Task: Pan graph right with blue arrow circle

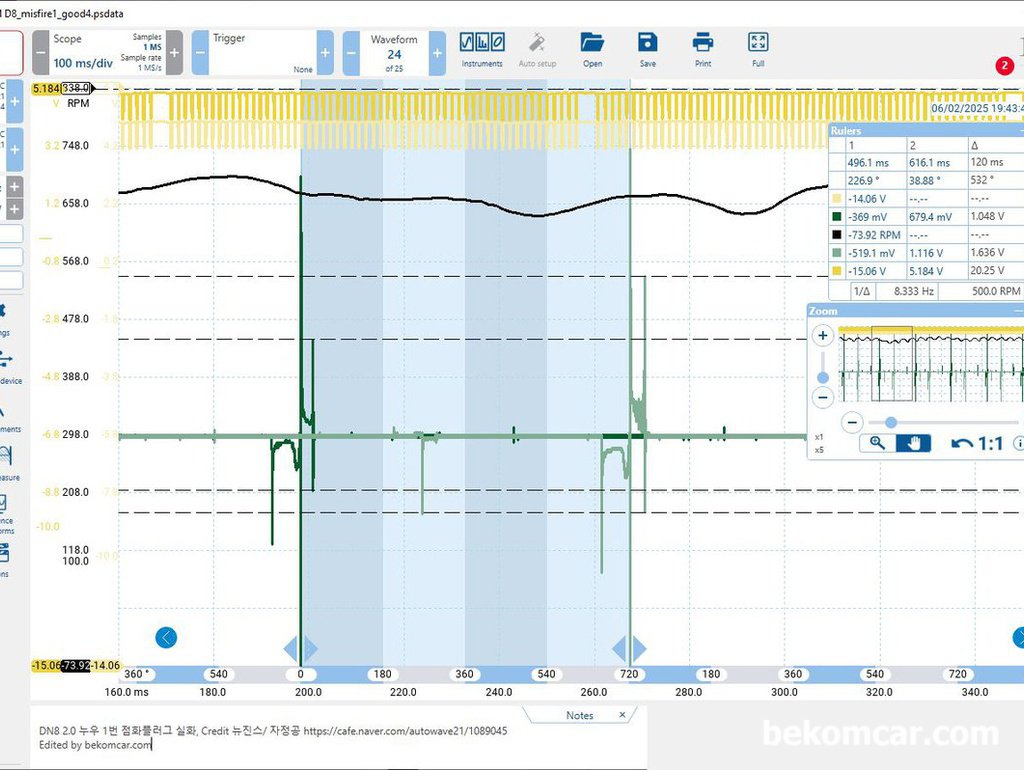Action: [1019, 637]
